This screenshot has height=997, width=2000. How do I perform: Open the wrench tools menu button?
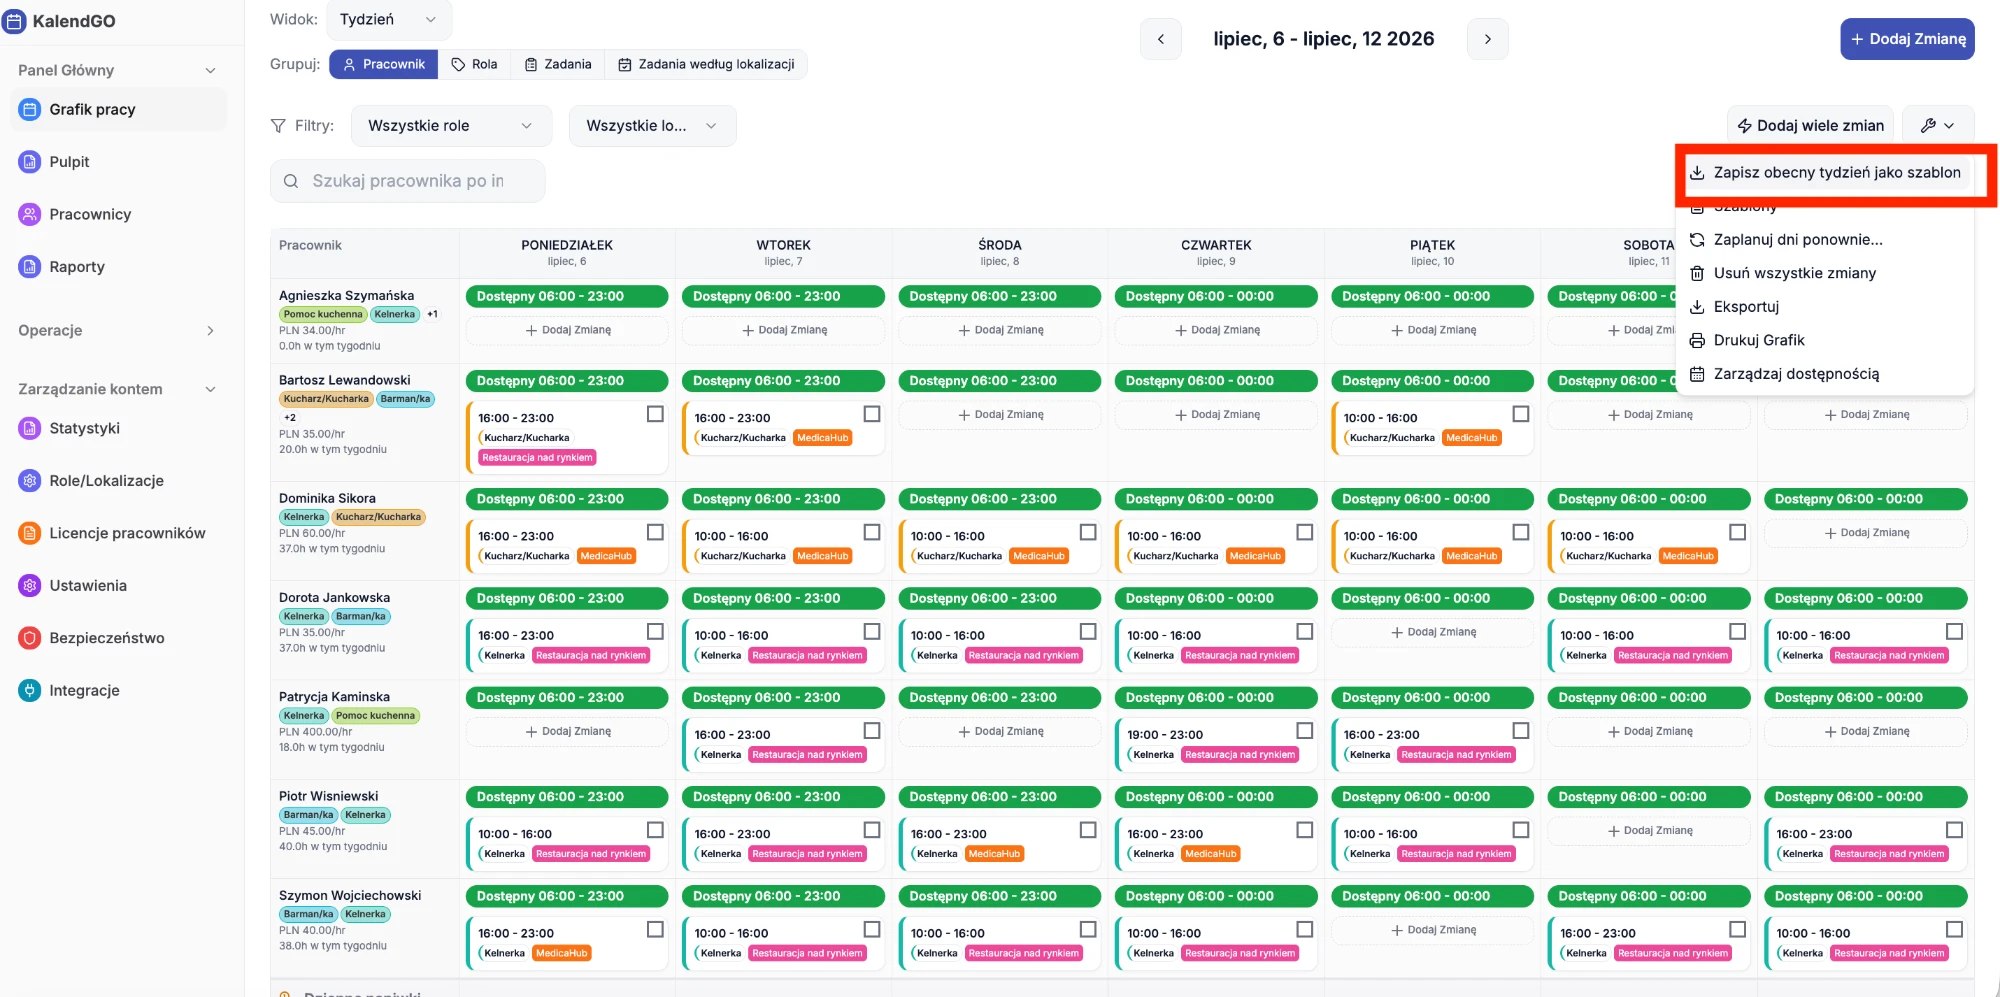point(1938,125)
